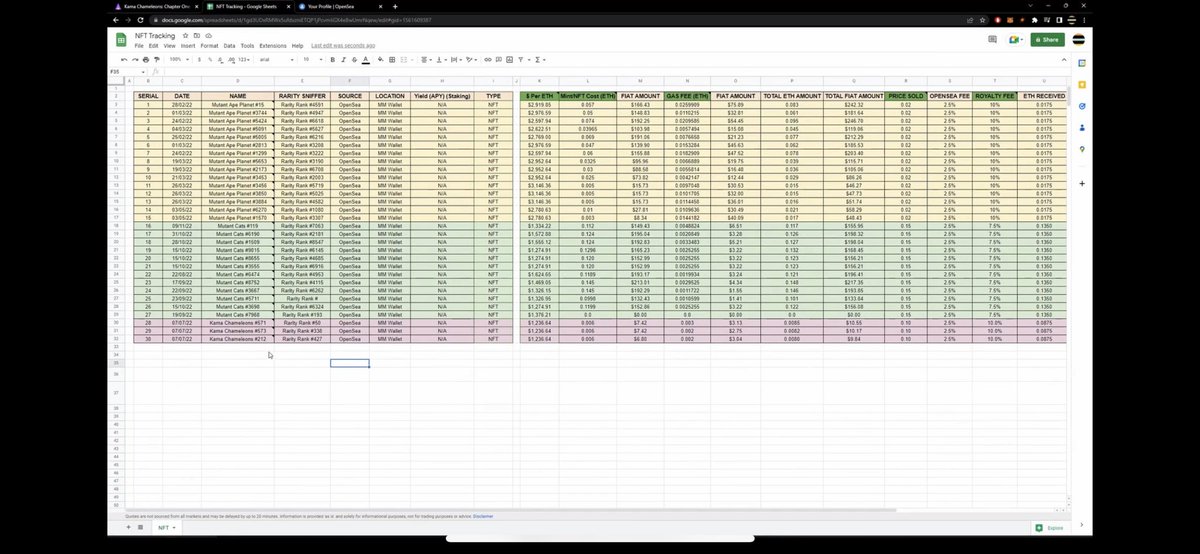Open Google Tasks side panel

coord(1081,106)
